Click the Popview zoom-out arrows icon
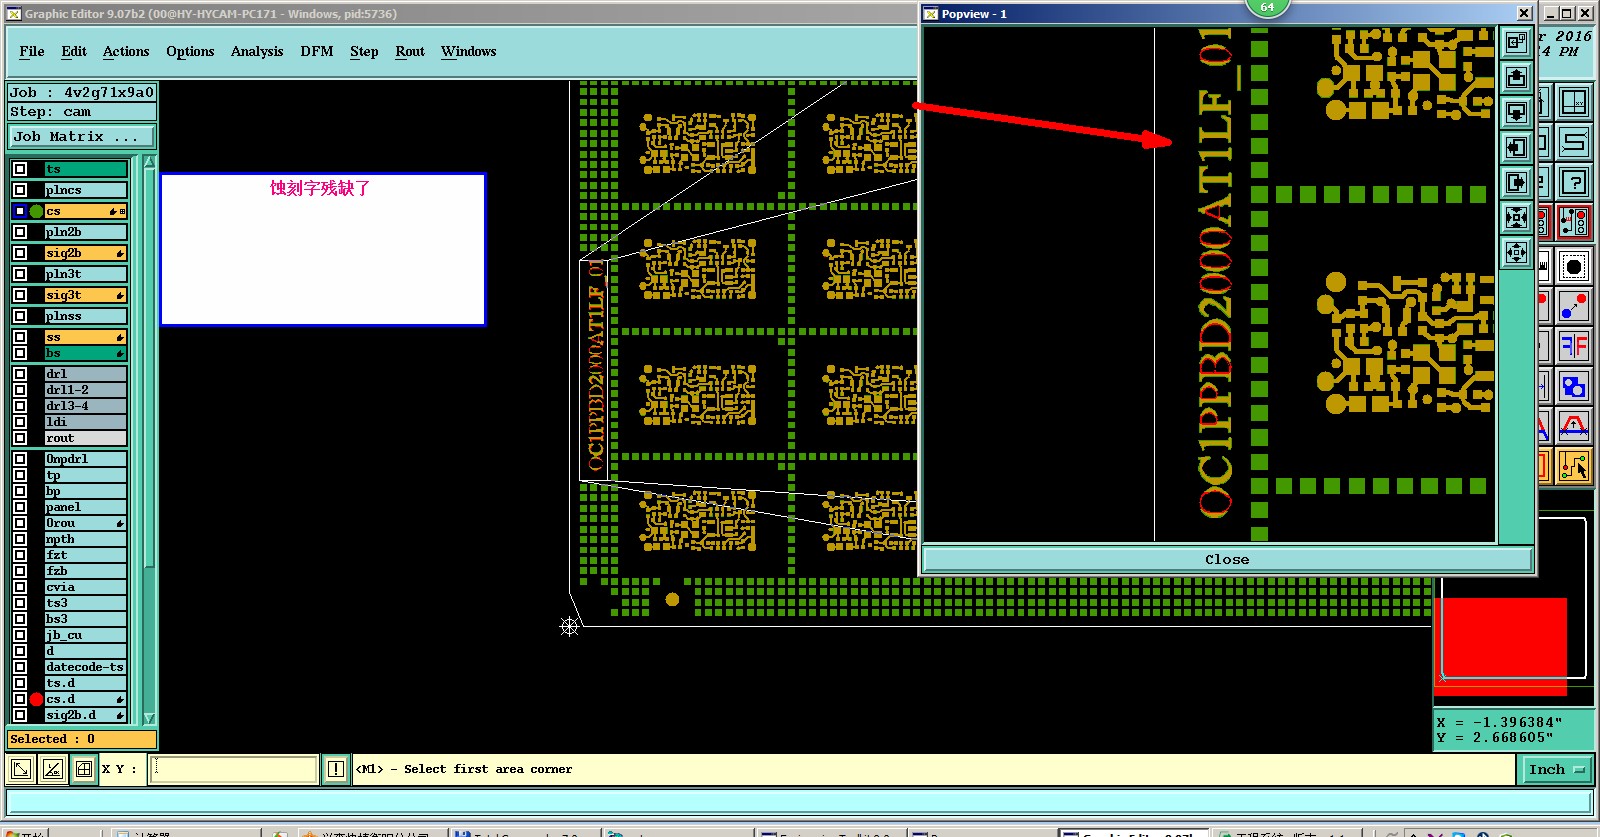This screenshot has width=1600, height=837. coord(1516,253)
